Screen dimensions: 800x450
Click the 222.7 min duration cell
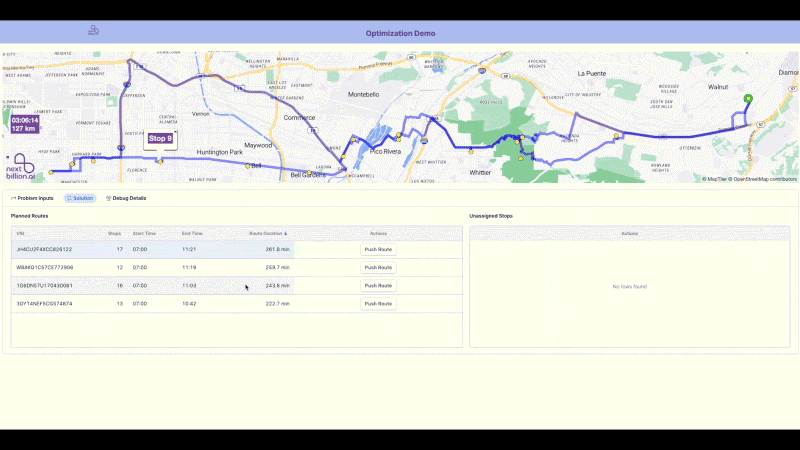[277, 304]
